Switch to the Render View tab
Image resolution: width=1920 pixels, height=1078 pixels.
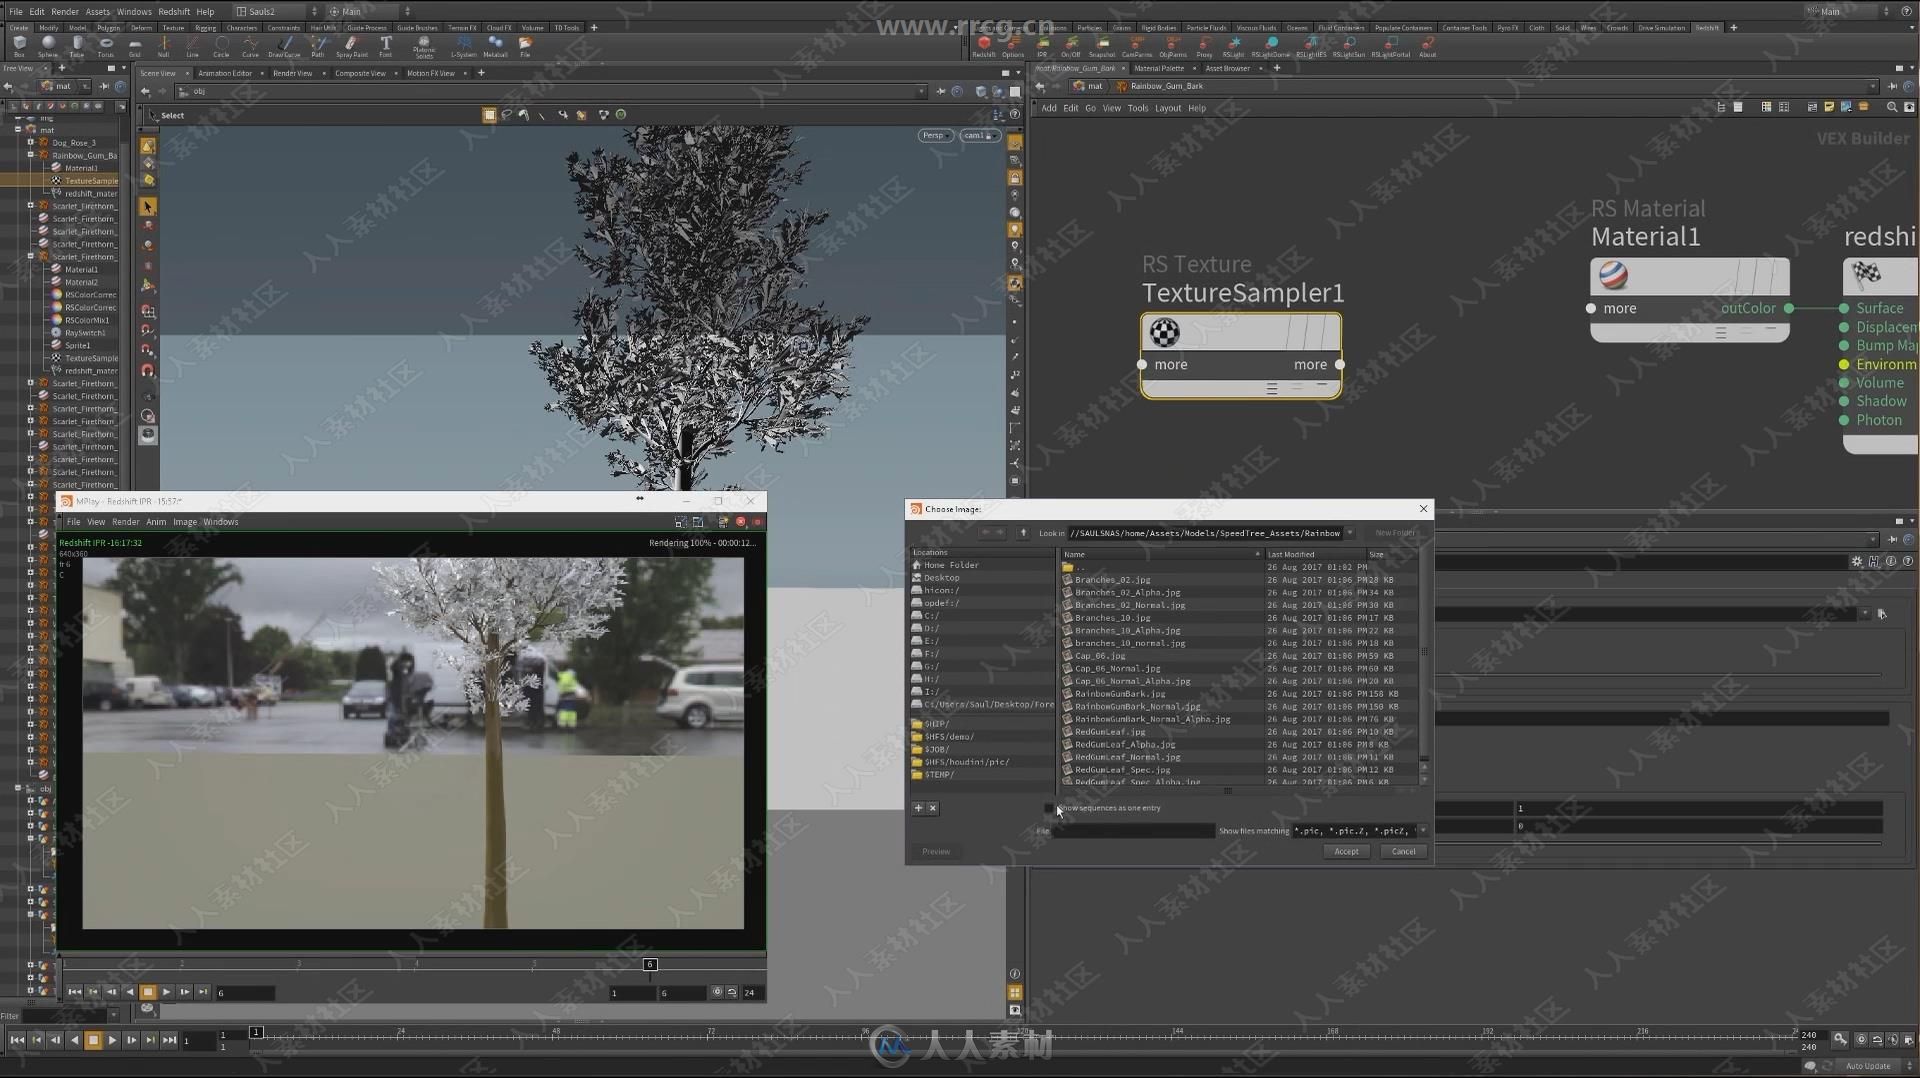click(x=292, y=73)
